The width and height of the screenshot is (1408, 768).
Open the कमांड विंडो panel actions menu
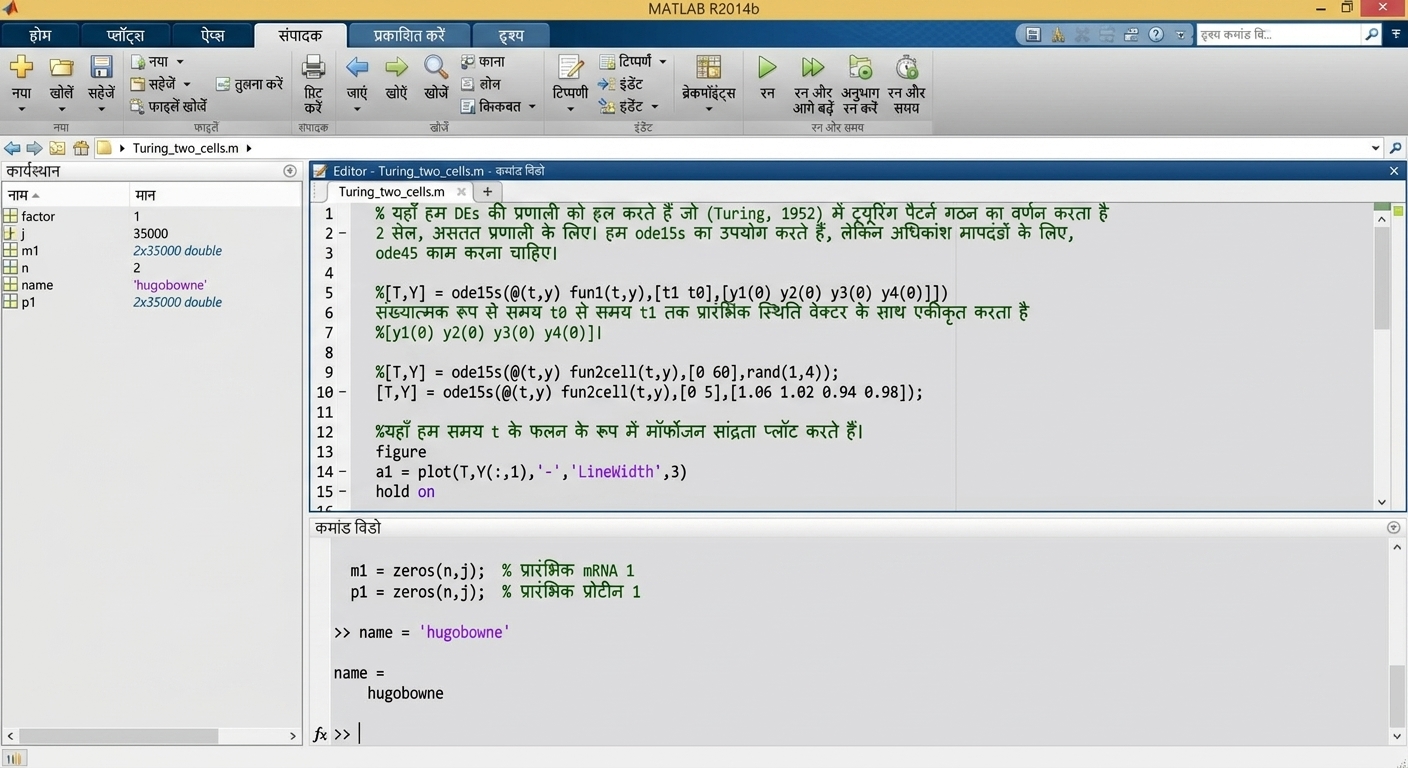point(1394,527)
